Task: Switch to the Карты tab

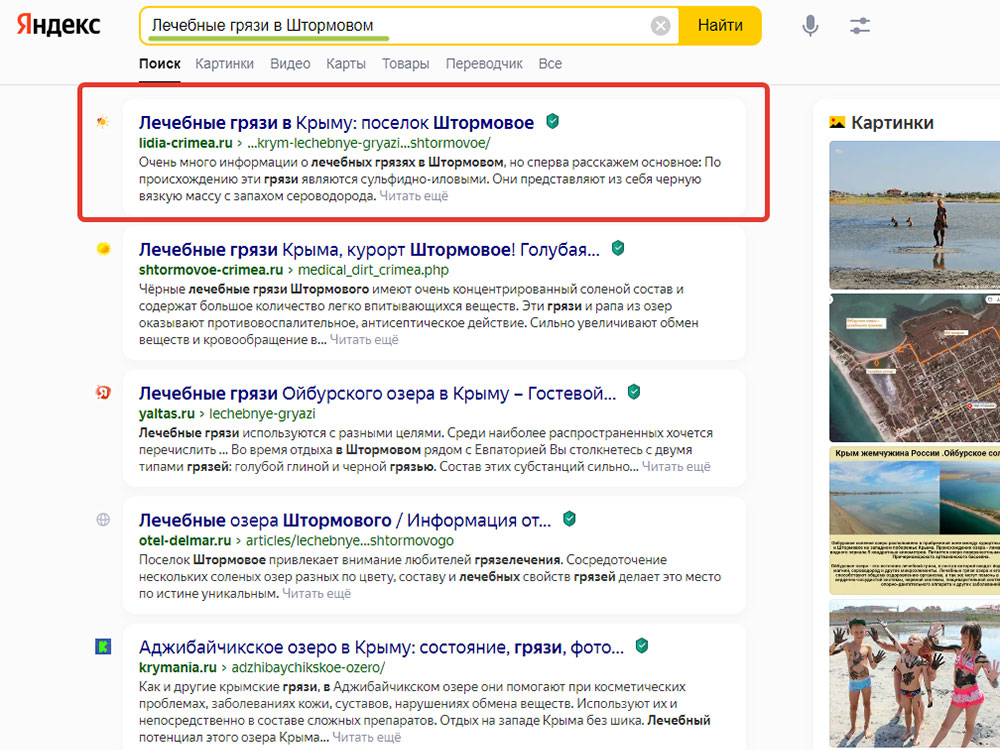Action: 346,64
